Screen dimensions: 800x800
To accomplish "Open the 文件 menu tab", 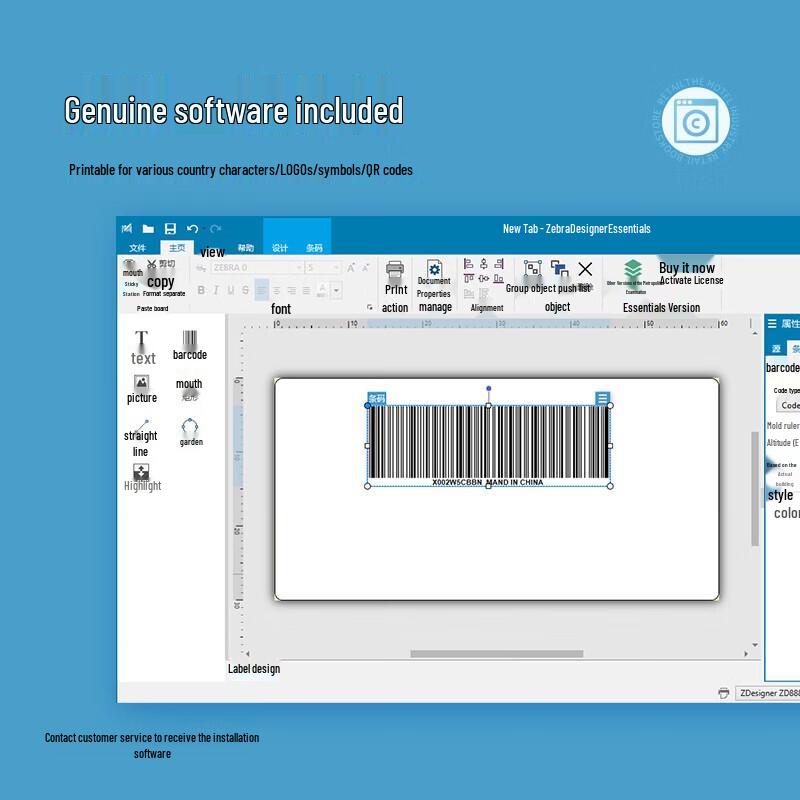I will coord(137,248).
